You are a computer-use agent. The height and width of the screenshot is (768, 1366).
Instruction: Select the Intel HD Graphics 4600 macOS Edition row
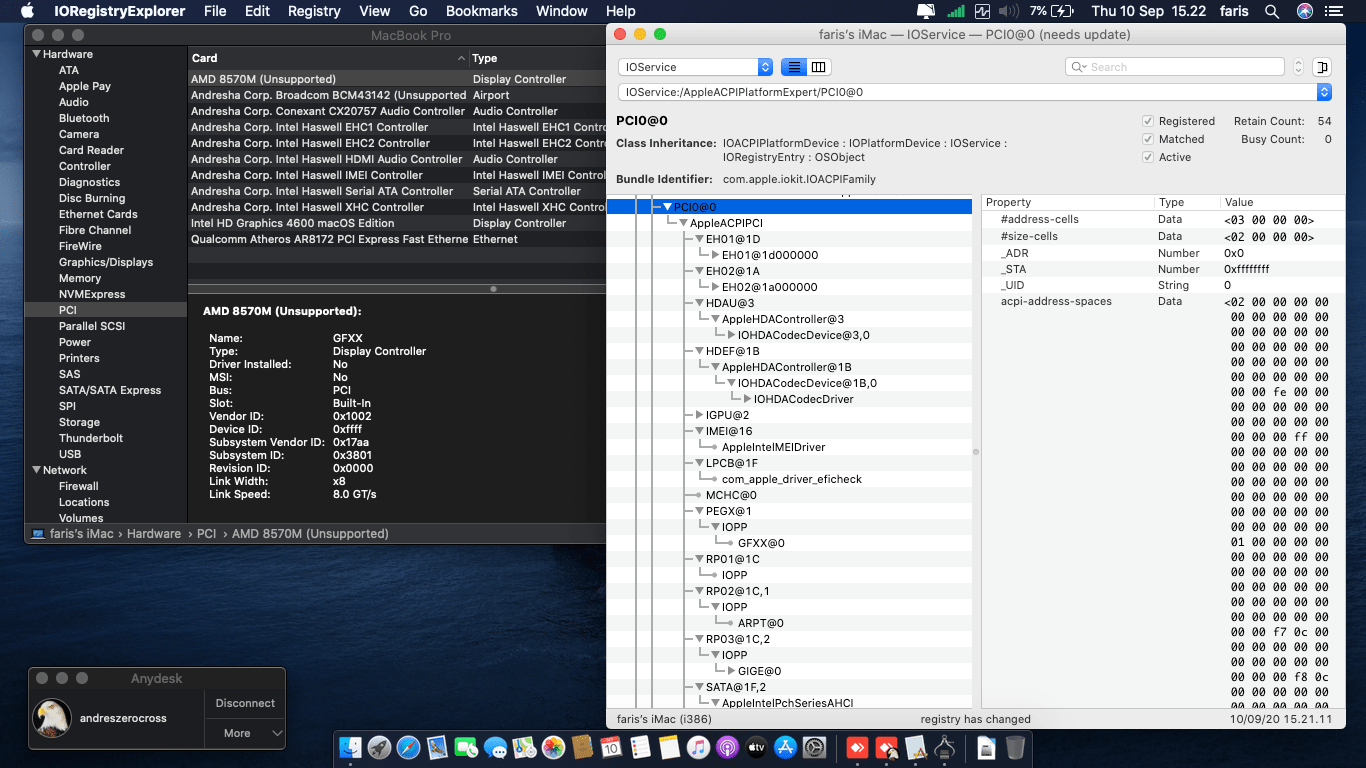click(397, 223)
